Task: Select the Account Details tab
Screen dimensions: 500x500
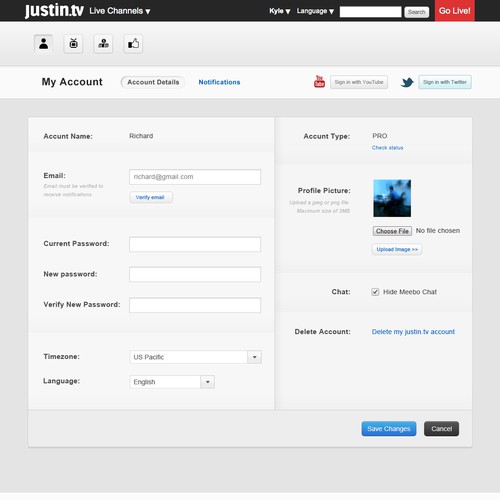Action: click(x=153, y=82)
